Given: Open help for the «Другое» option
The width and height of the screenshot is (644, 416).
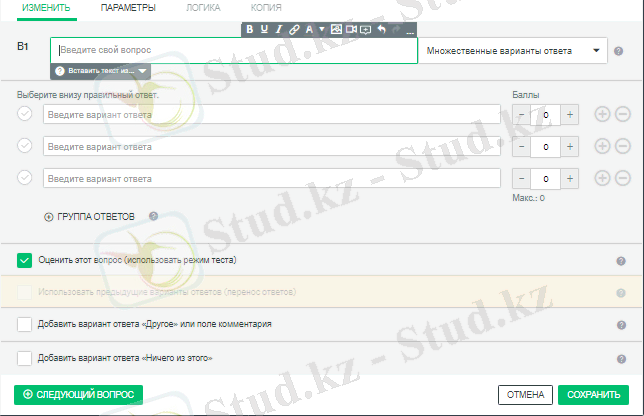Looking at the screenshot, I should click(x=621, y=325).
